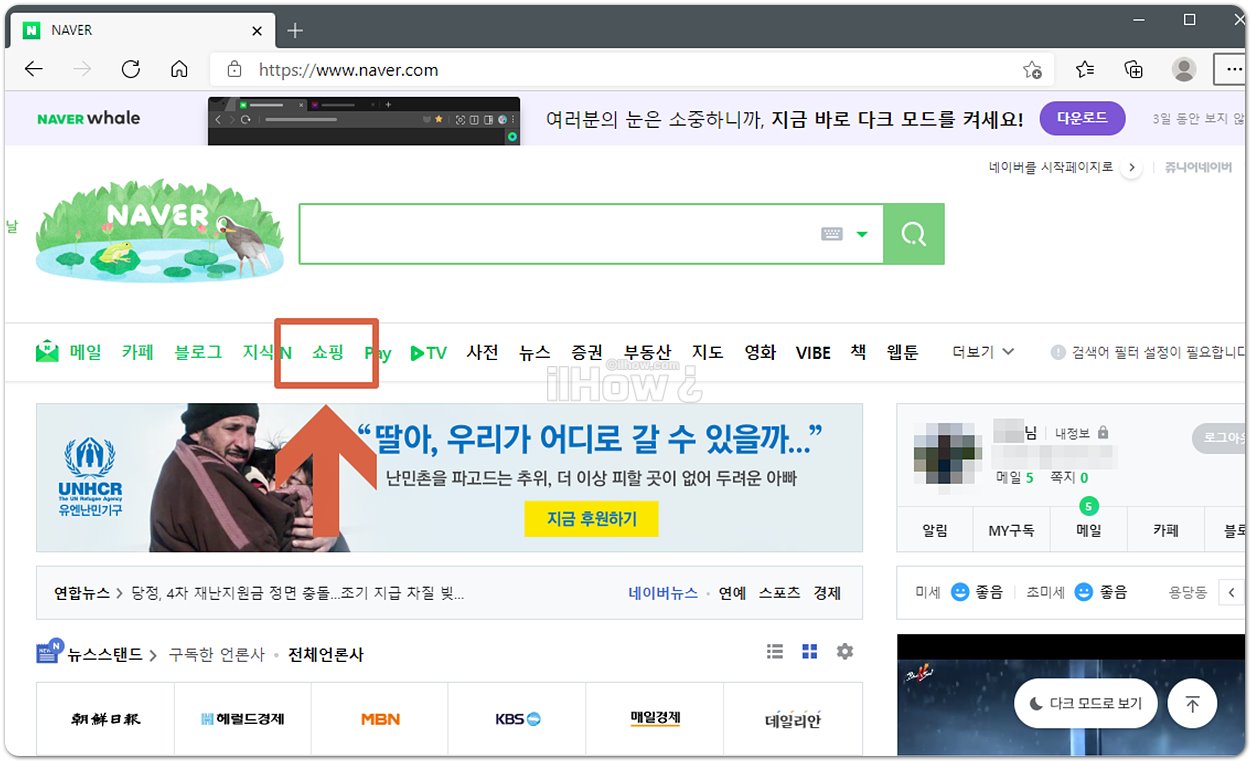The width and height of the screenshot is (1250, 761).
Task: Open VIBE in the service menu
Action: tap(813, 353)
